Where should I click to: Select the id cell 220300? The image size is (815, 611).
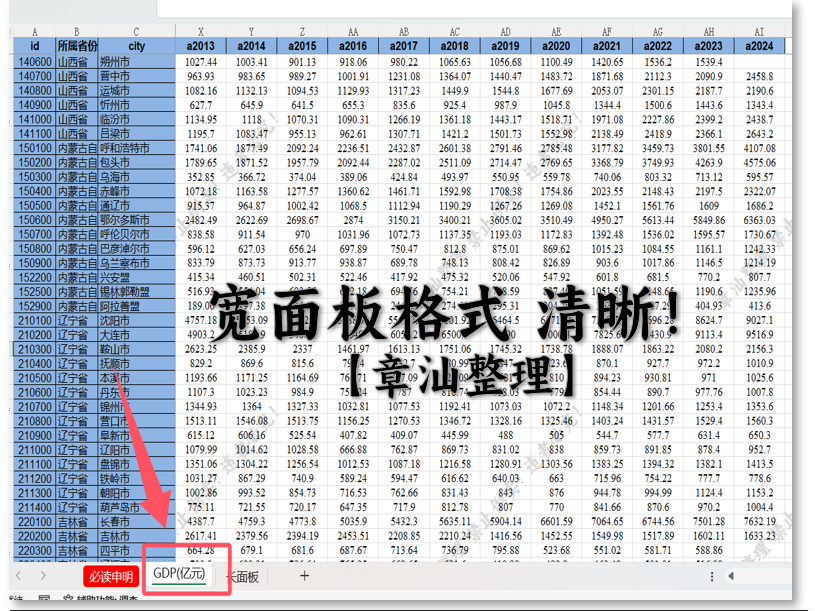[x=35, y=550]
